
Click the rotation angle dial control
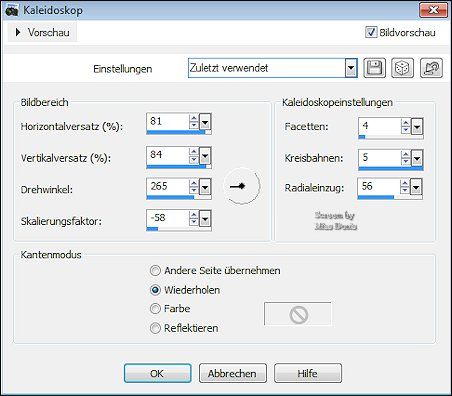coord(242,186)
